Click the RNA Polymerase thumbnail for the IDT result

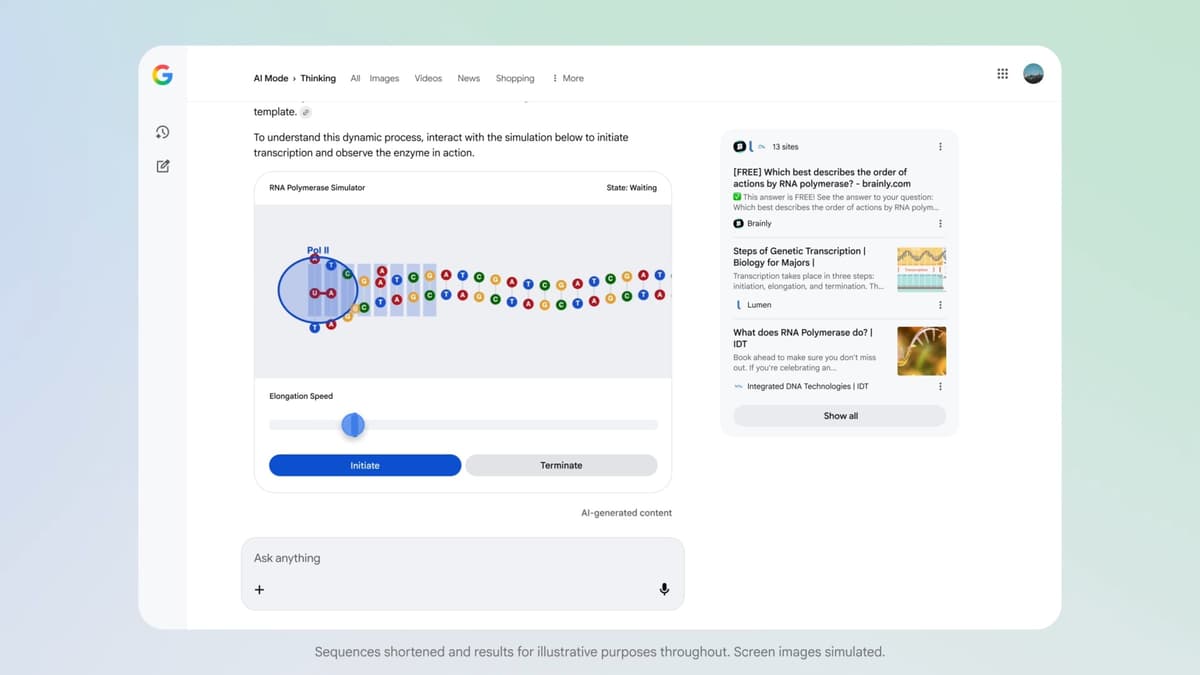921,351
